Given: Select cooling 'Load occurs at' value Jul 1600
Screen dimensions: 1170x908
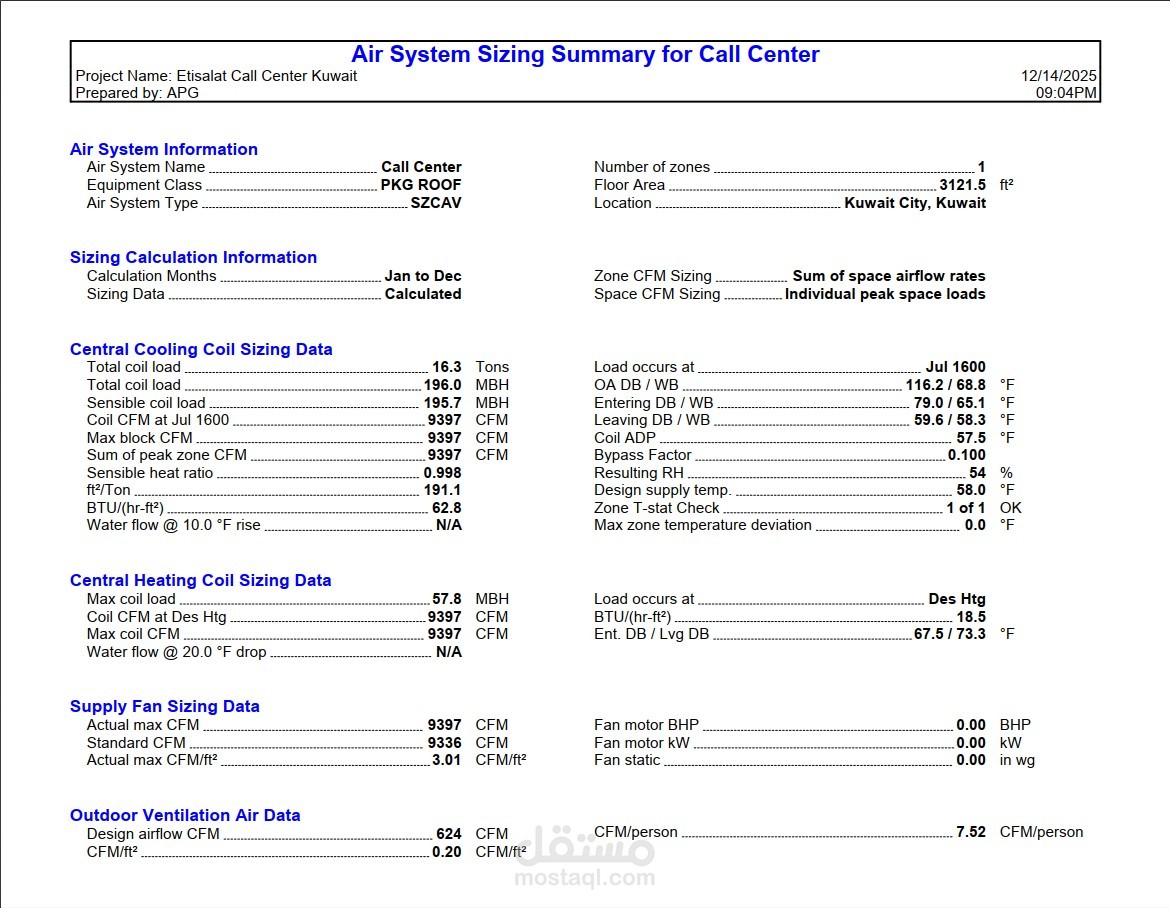Looking at the screenshot, I should tap(955, 367).
